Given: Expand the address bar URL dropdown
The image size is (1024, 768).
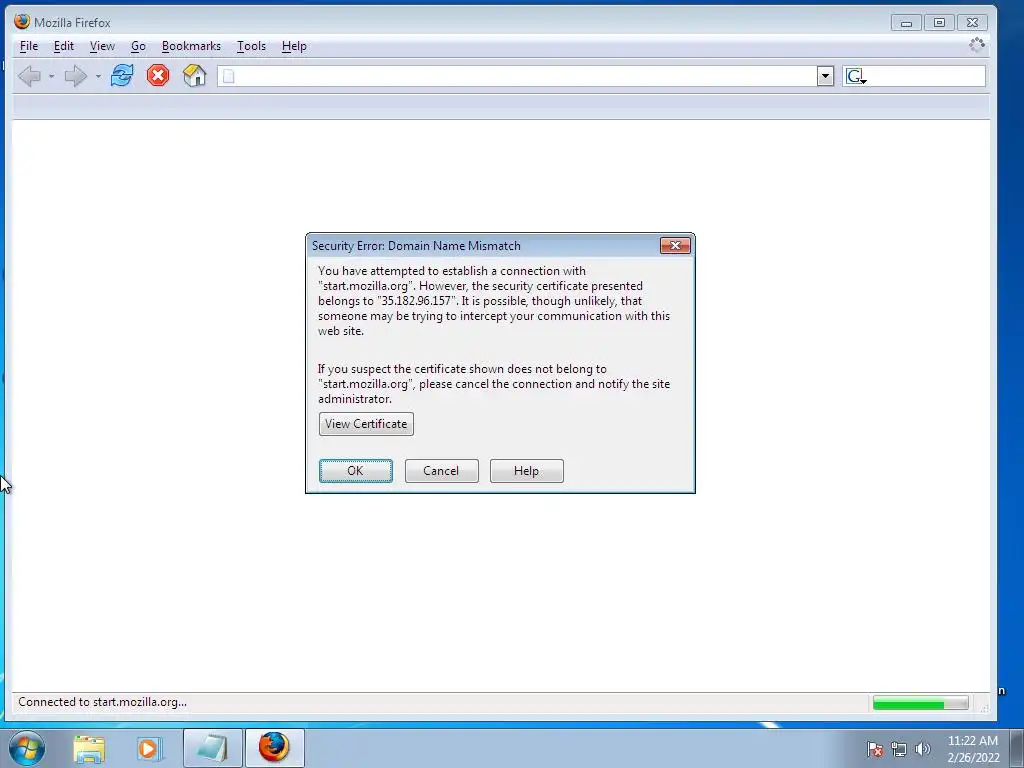Looking at the screenshot, I should pyautogui.click(x=825, y=76).
